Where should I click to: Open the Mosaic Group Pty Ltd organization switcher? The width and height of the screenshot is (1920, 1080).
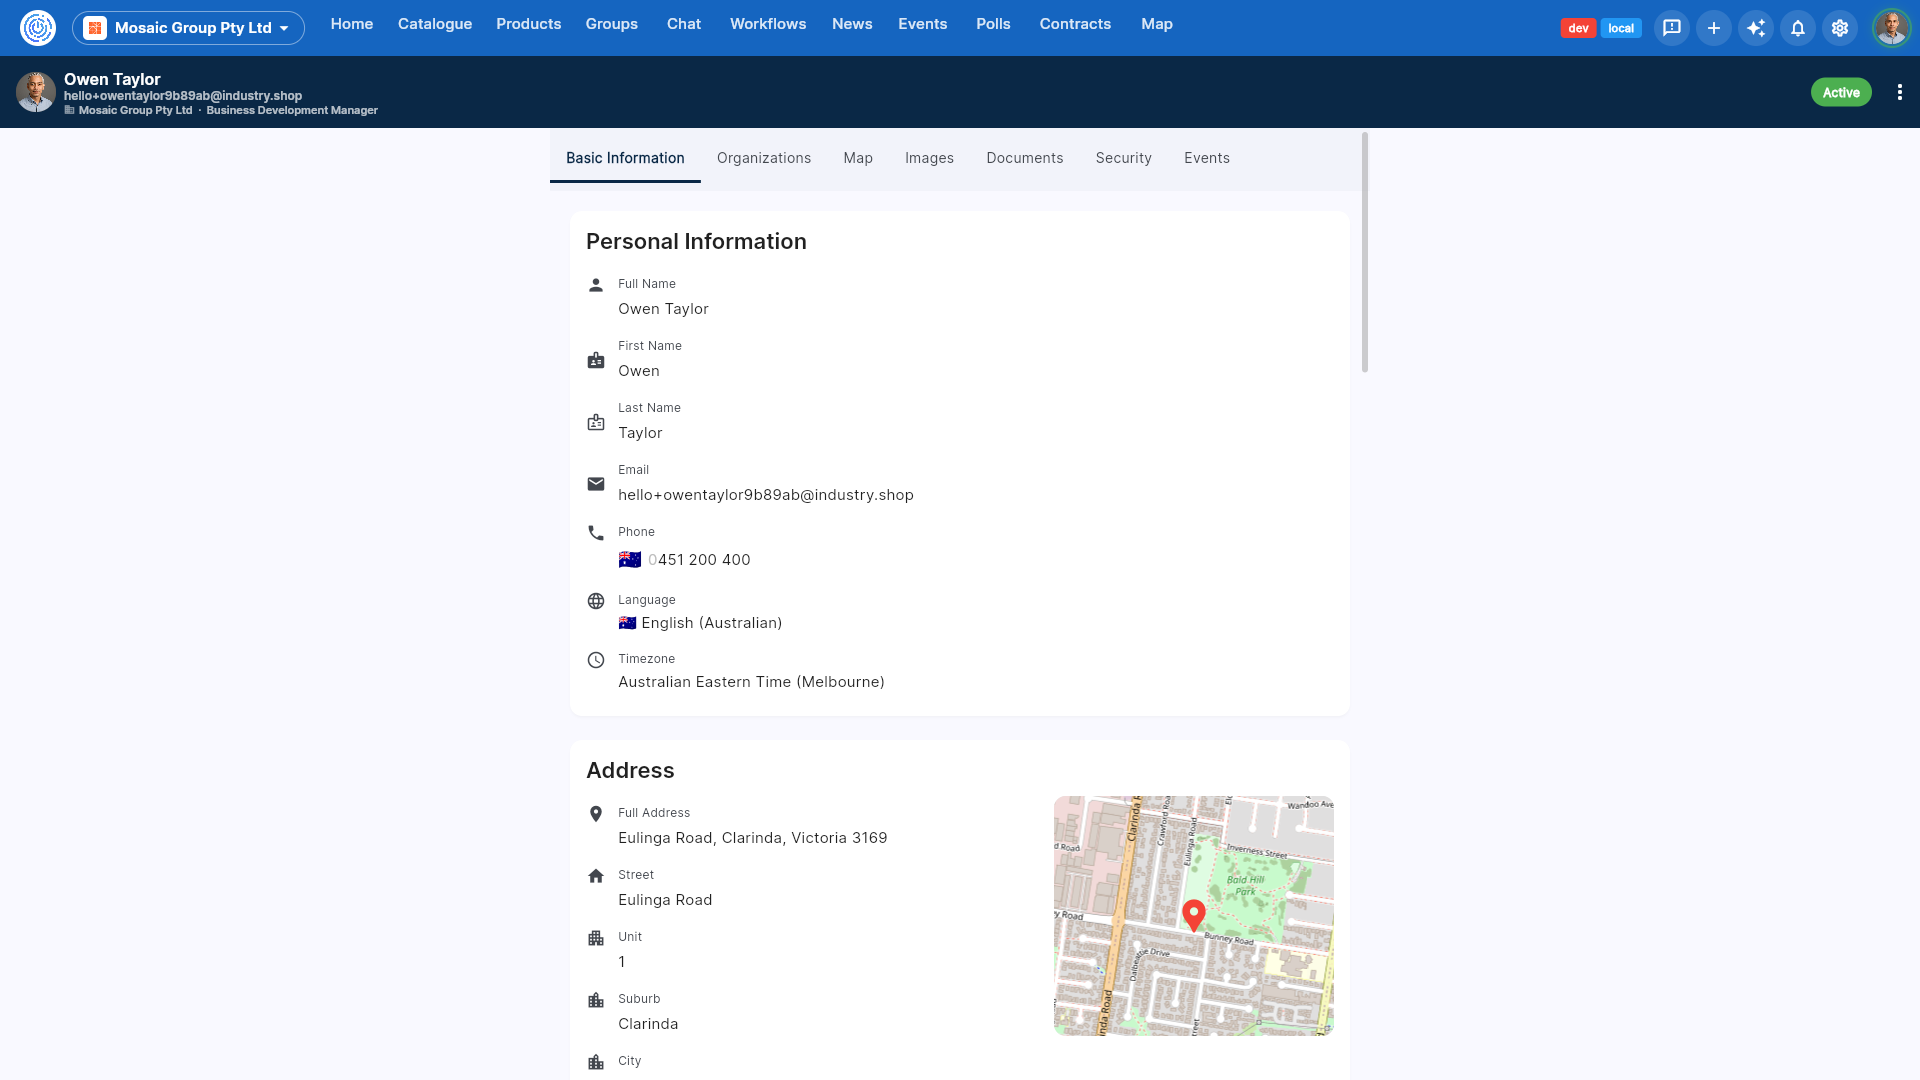[188, 28]
